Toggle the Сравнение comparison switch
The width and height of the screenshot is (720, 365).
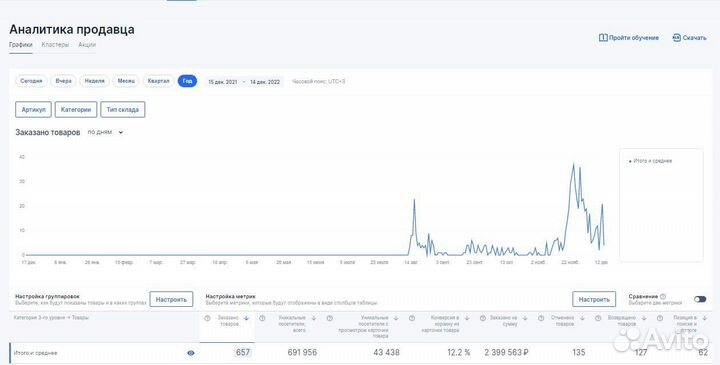700,299
